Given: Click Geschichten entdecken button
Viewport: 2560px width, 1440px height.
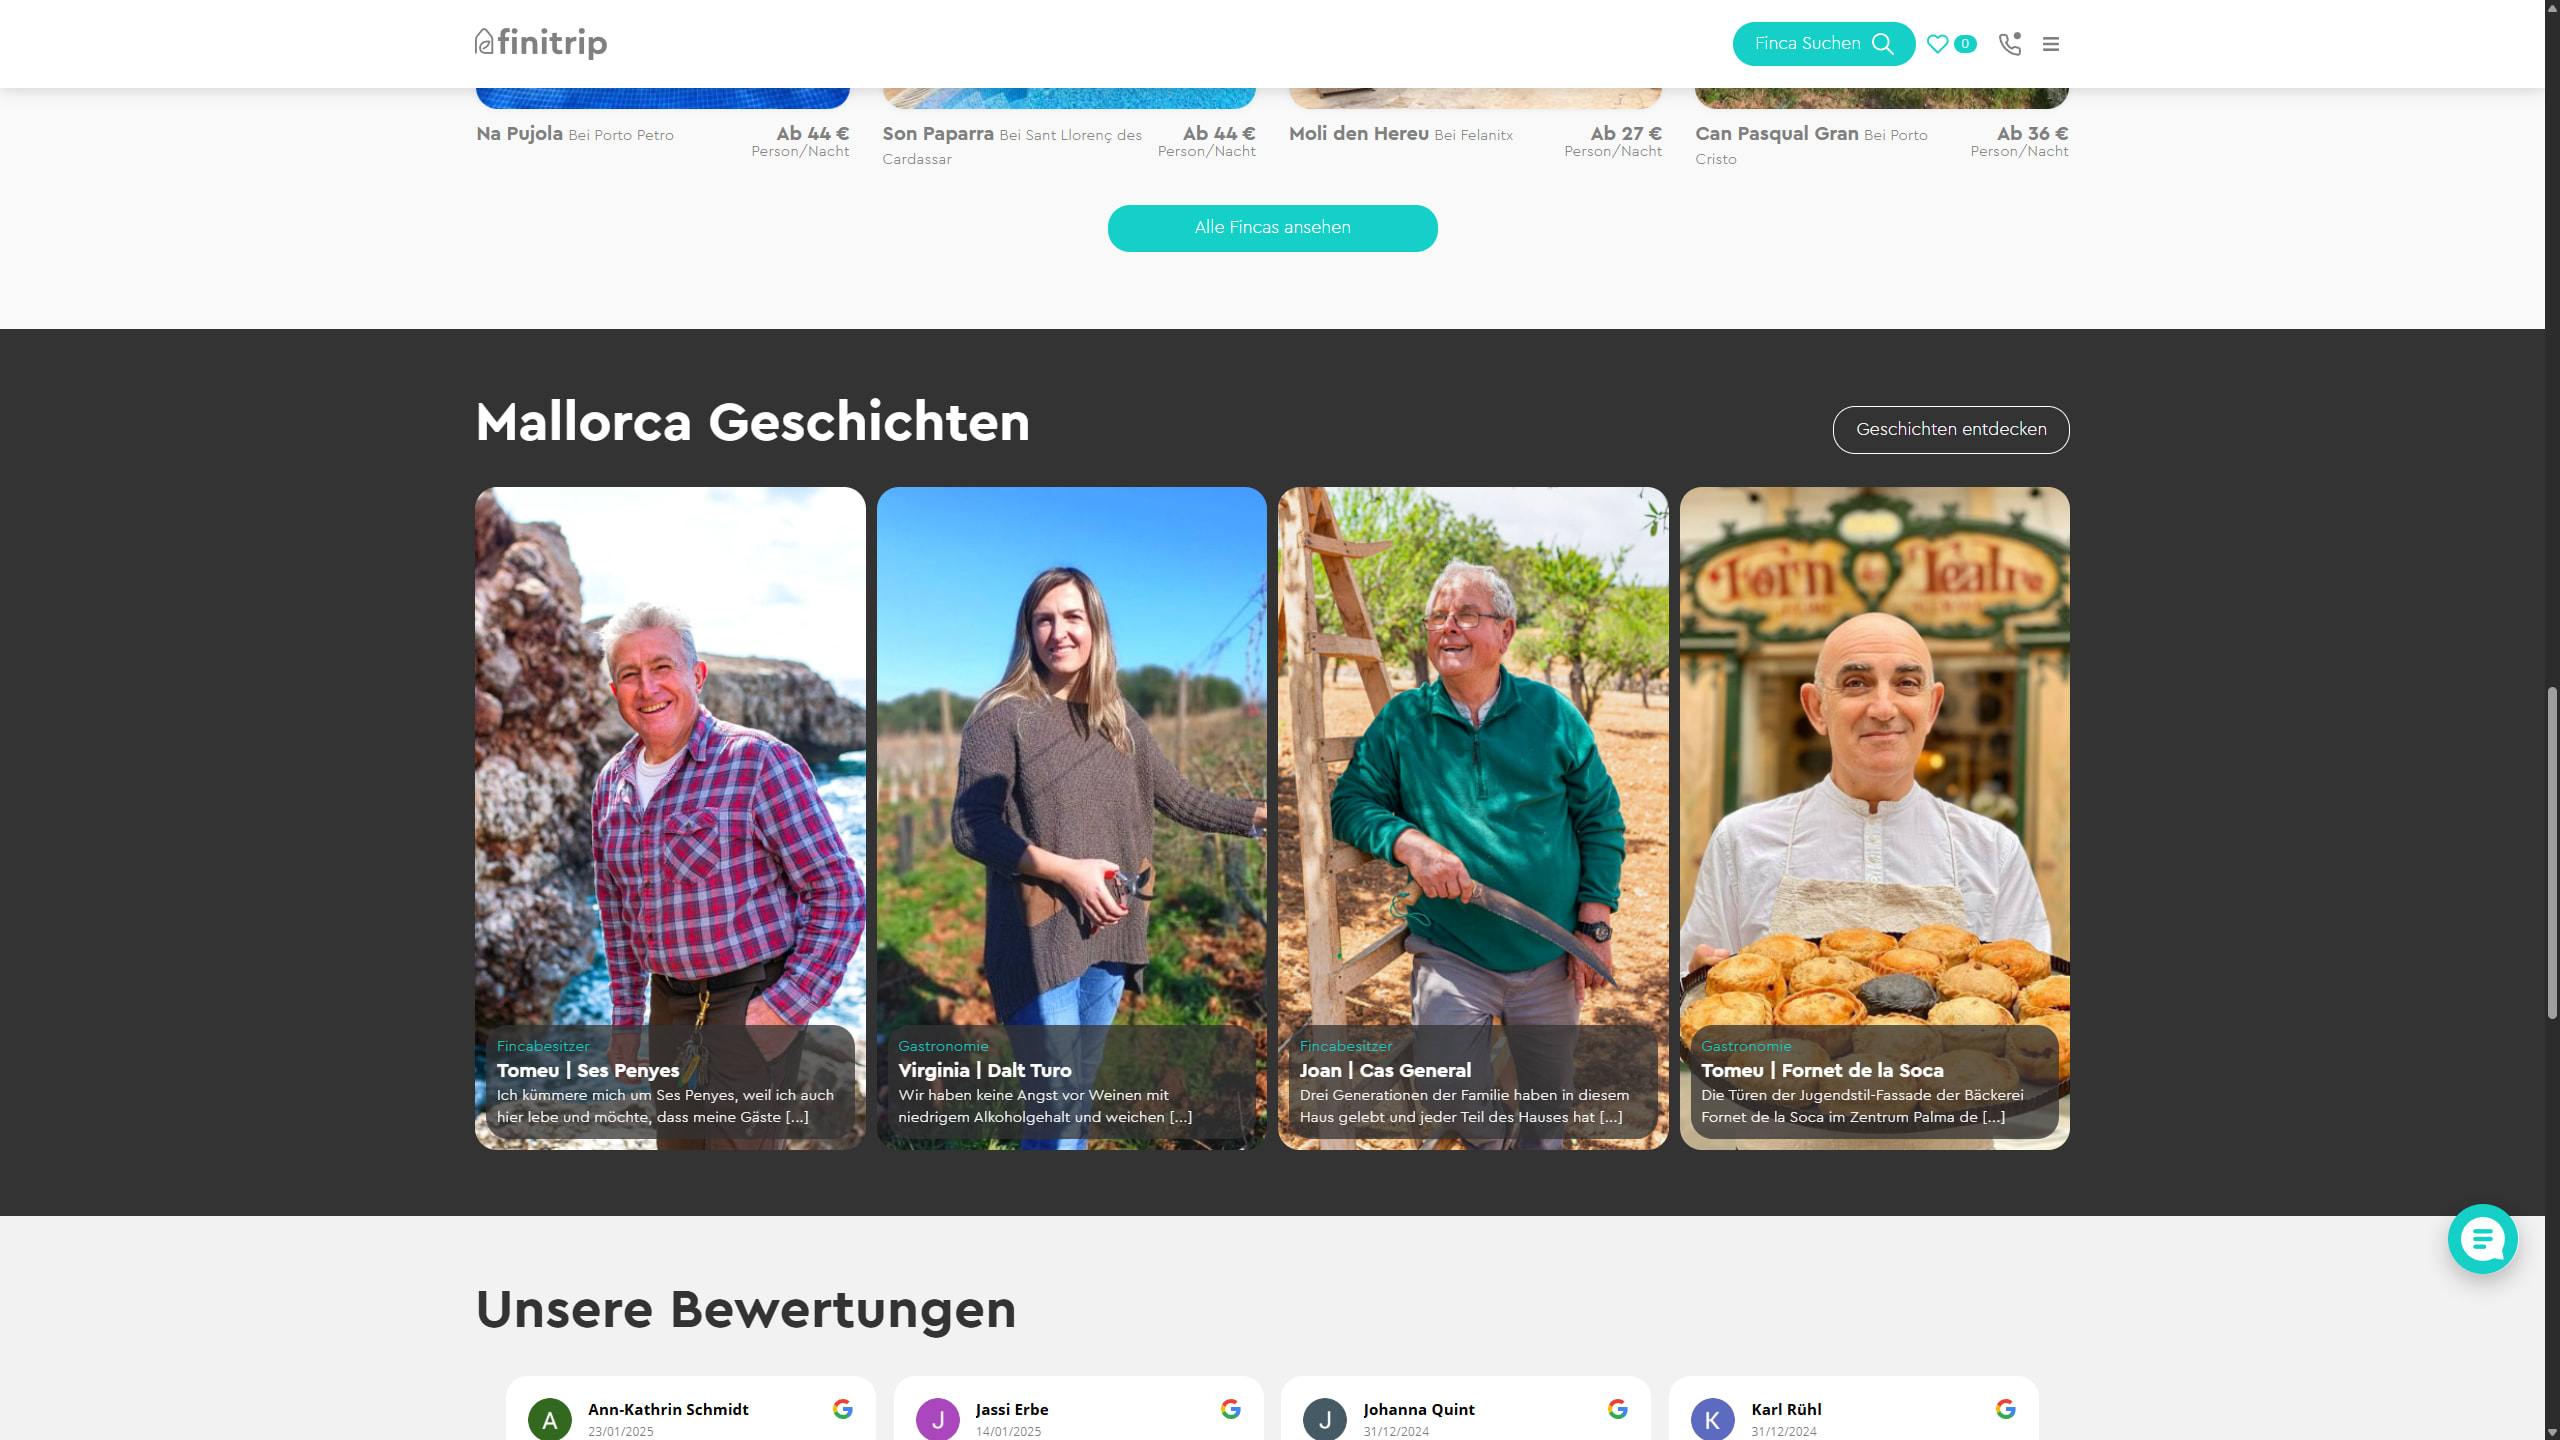Looking at the screenshot, I should tap(1951, 430).
